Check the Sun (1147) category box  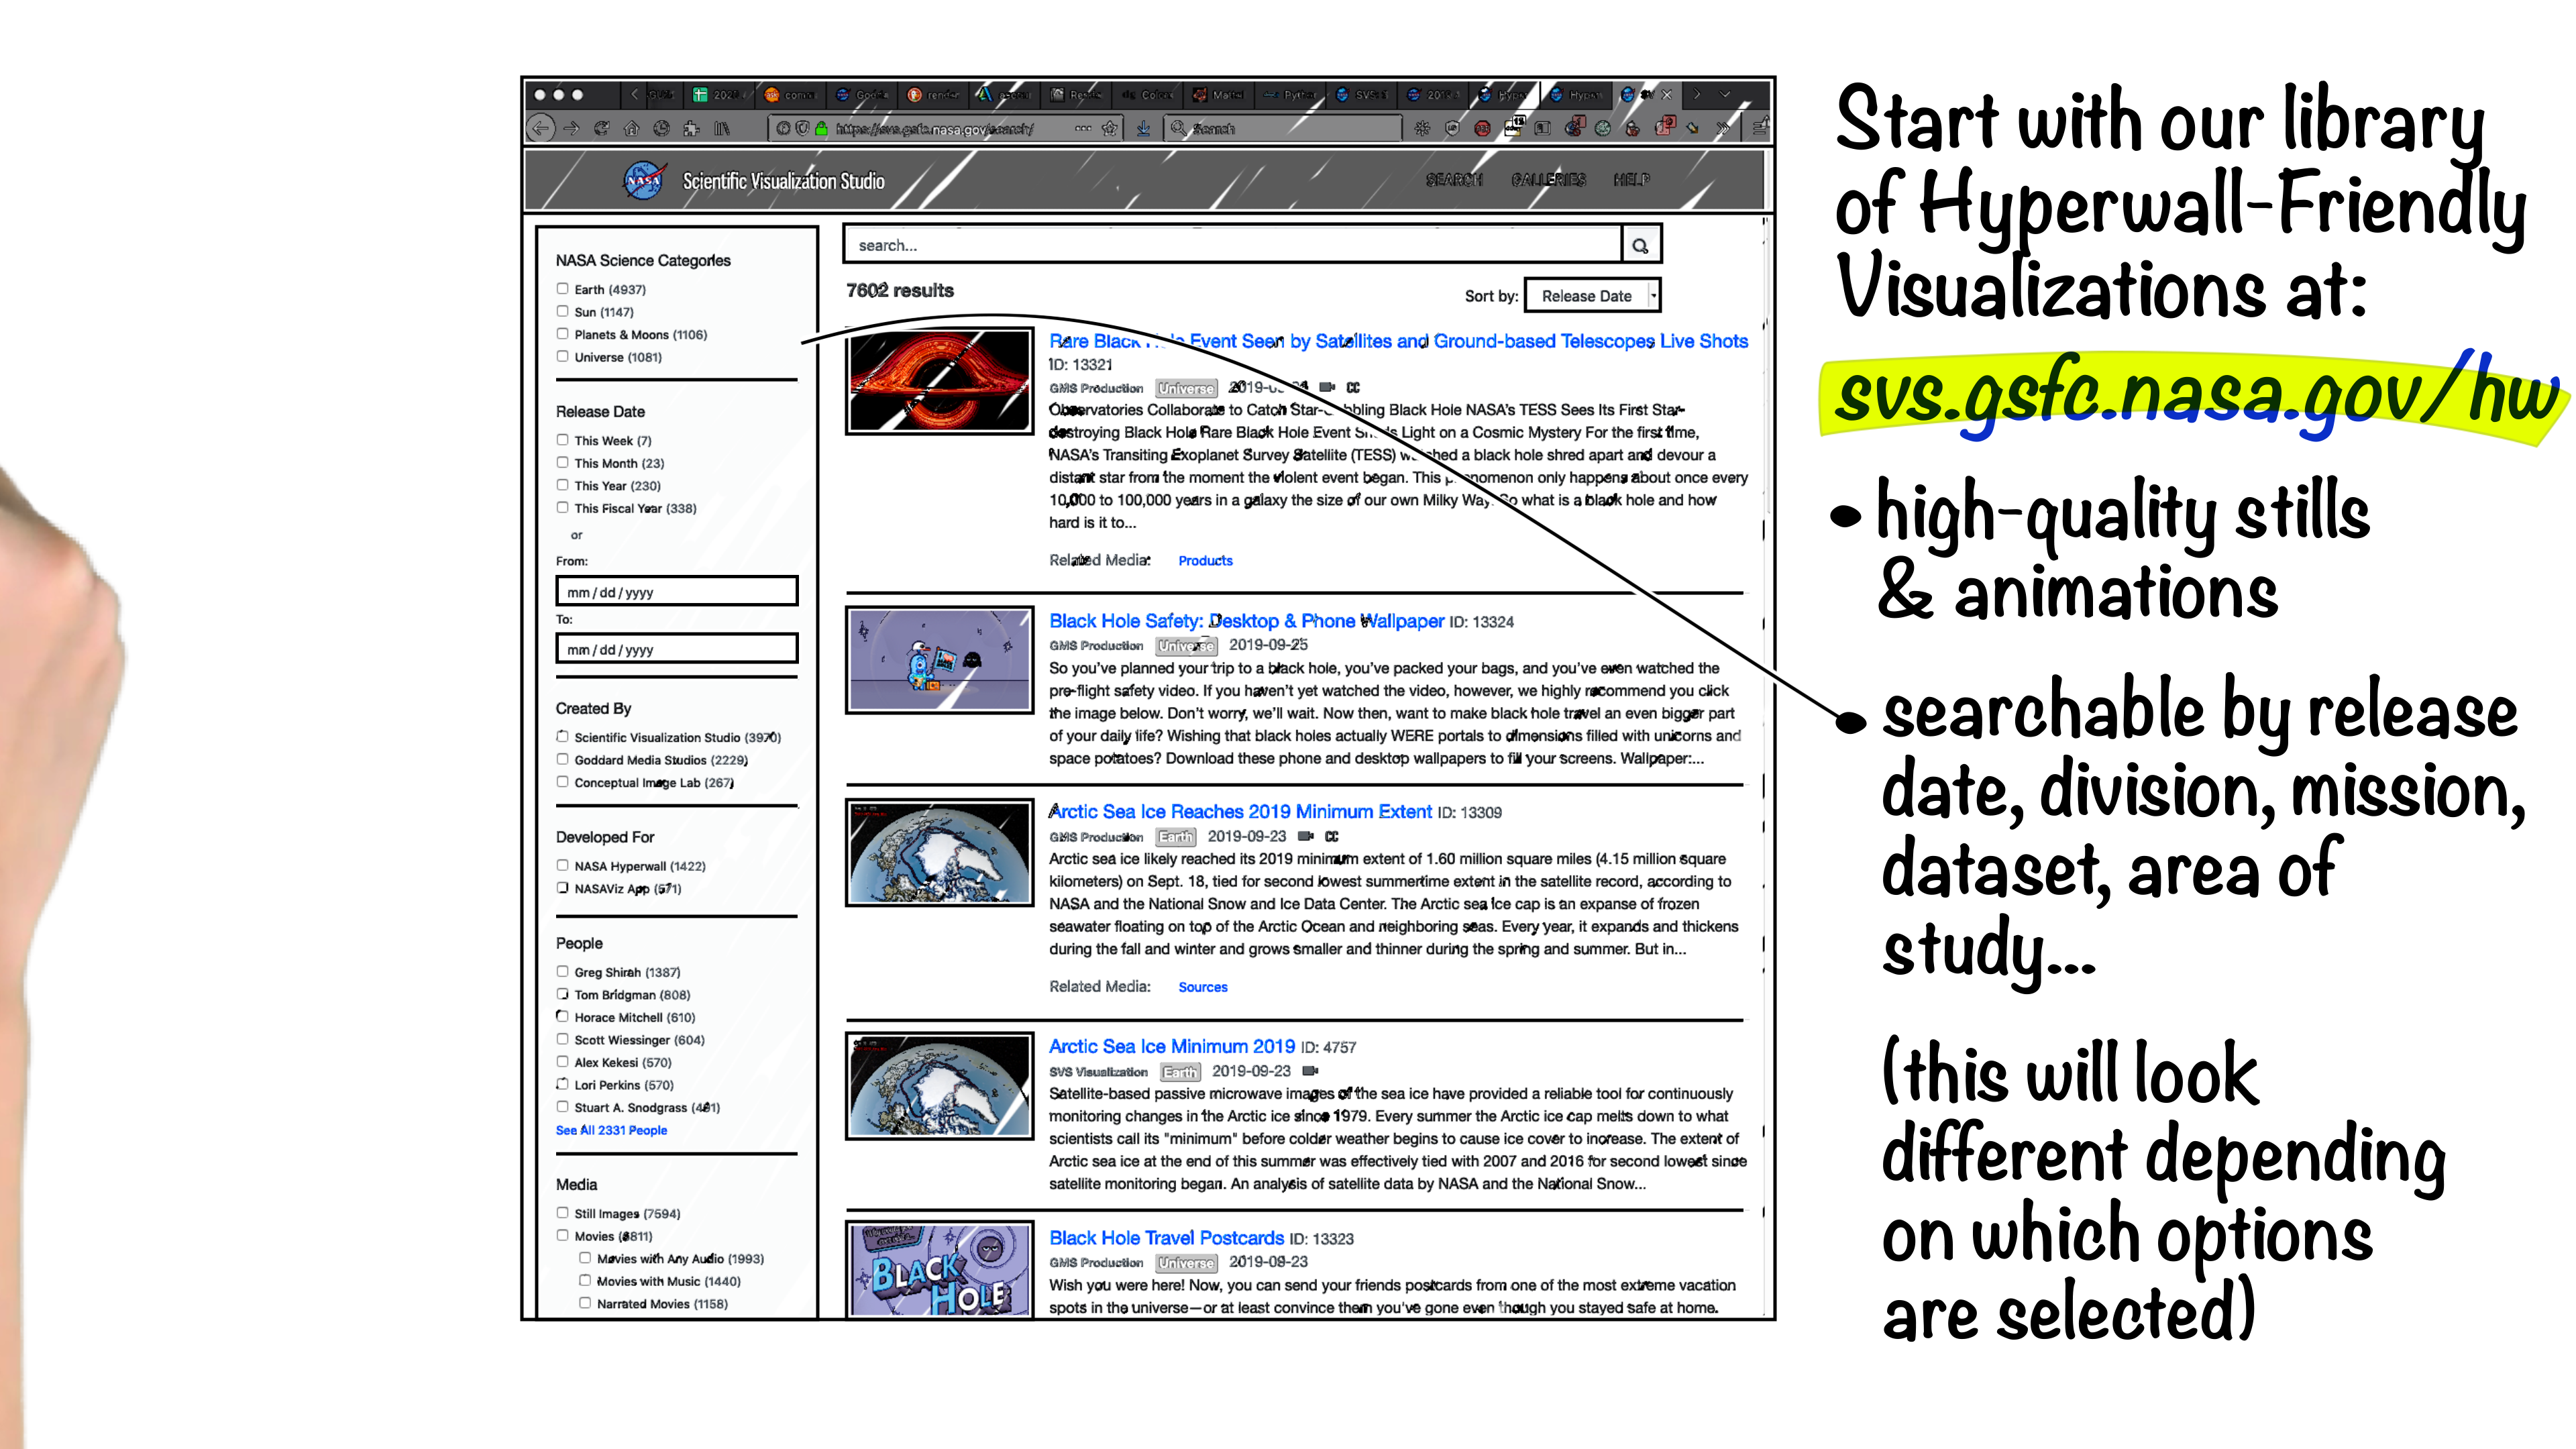click(562, 311)
